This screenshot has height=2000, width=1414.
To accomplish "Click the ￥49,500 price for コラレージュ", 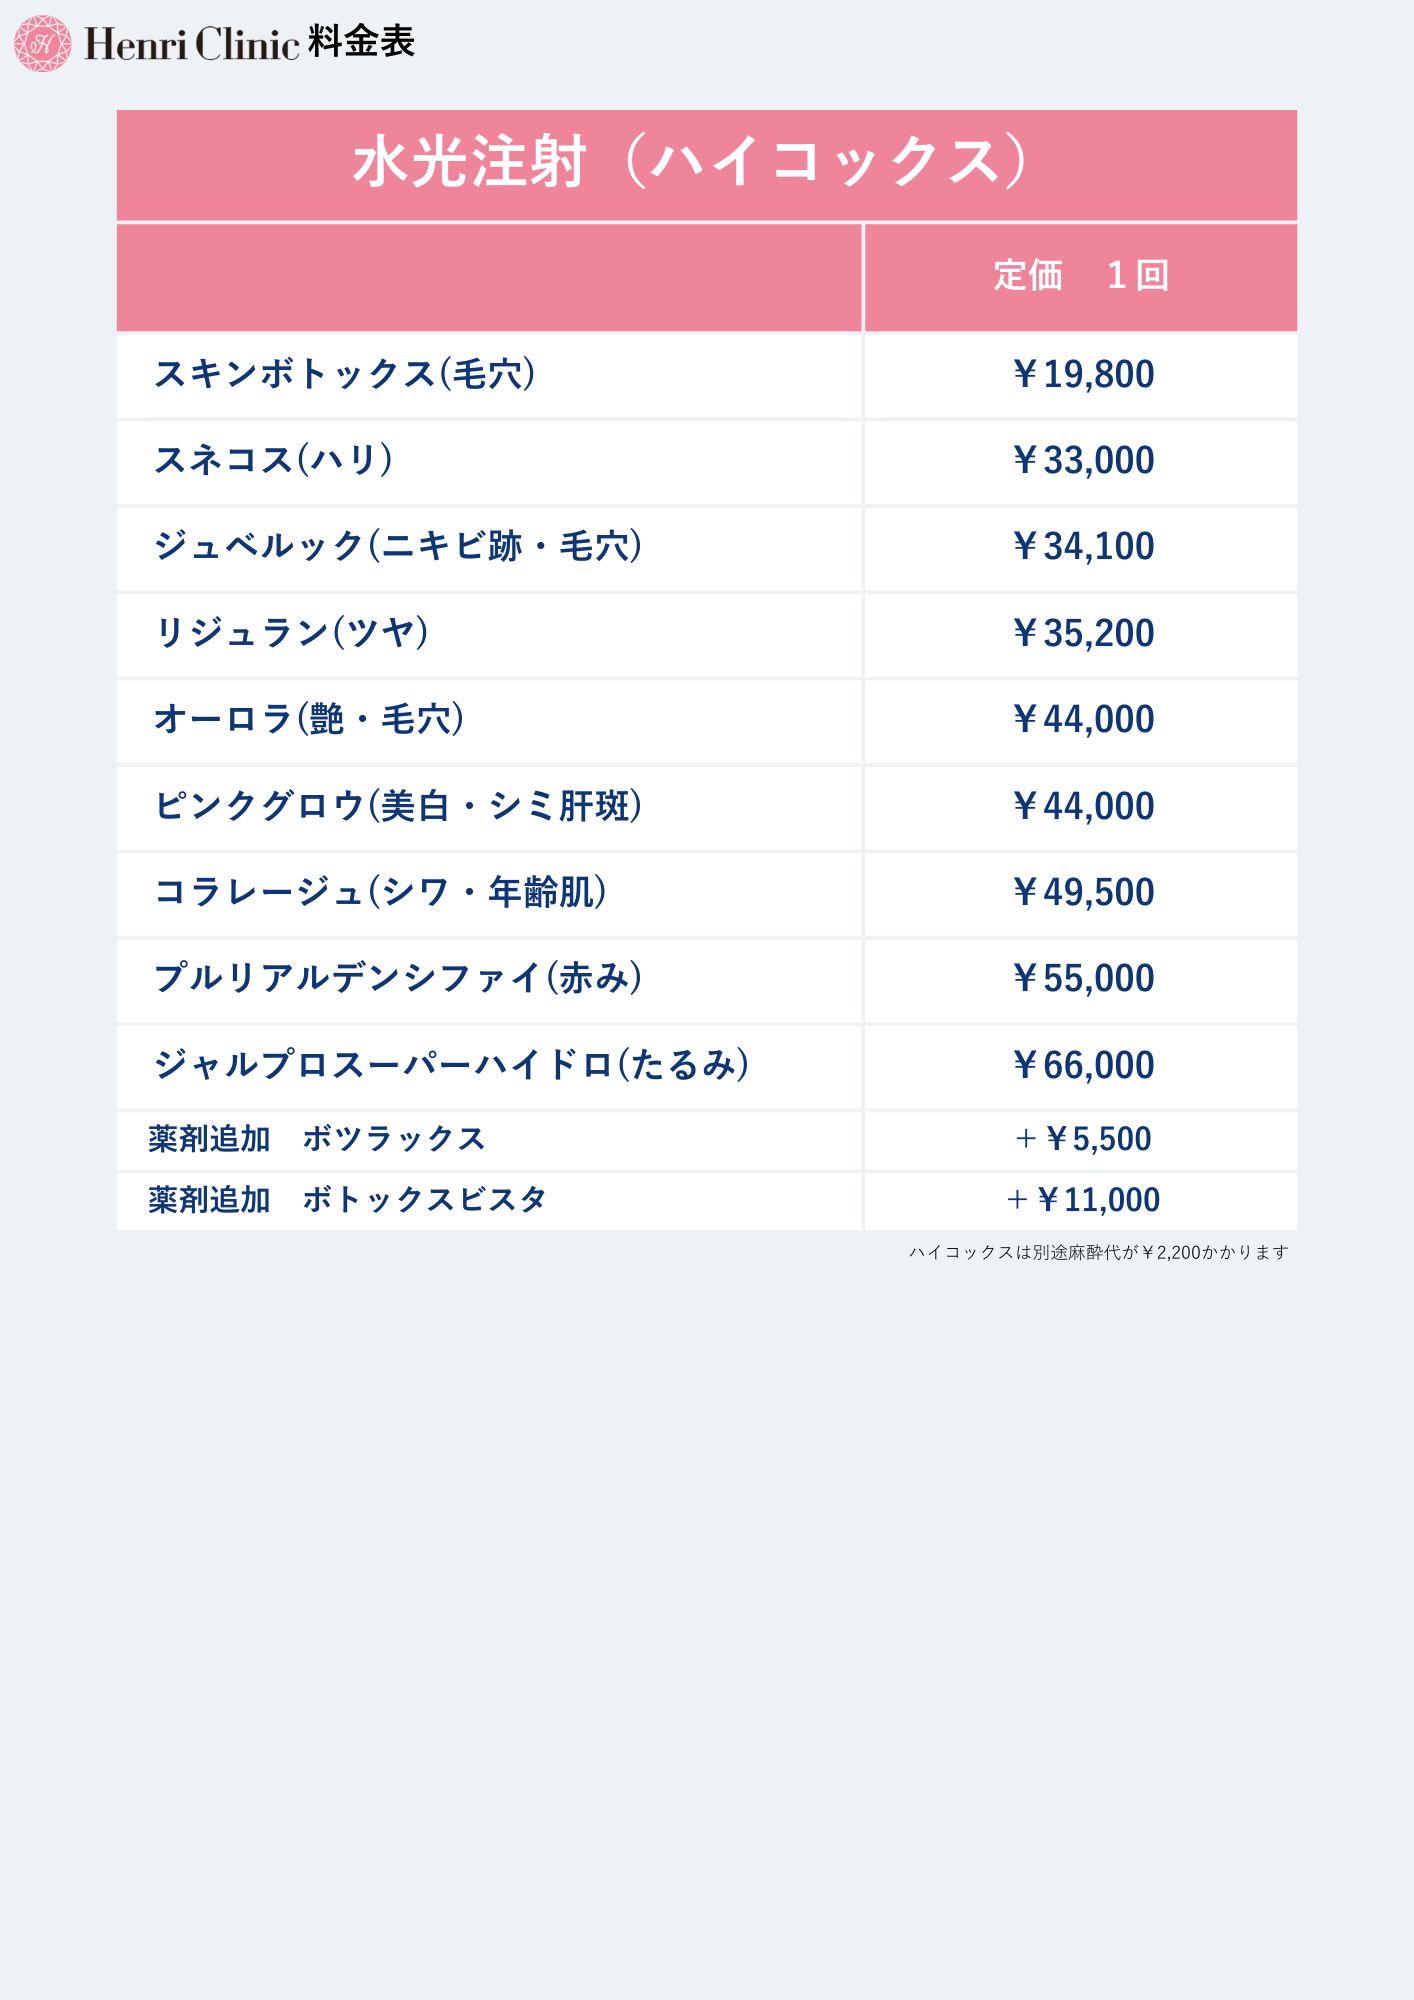I will pos(1083,892).
